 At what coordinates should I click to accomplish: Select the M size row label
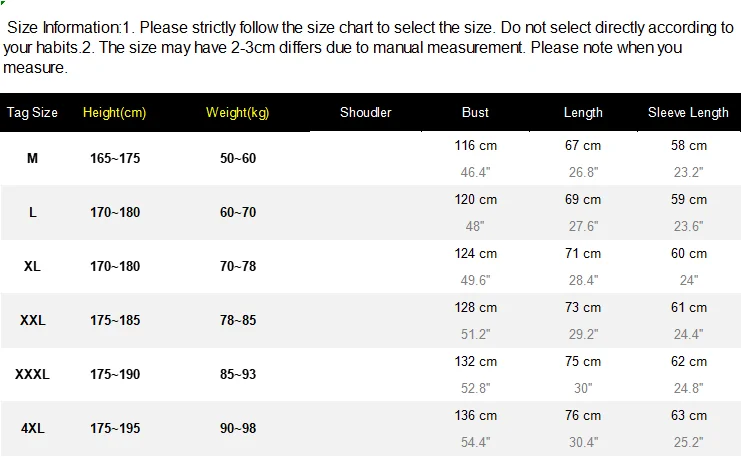click(32, 158)
